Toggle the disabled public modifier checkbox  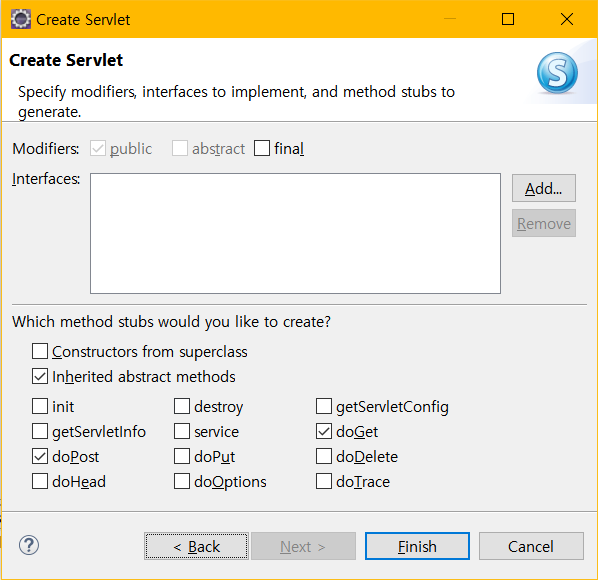98,148
